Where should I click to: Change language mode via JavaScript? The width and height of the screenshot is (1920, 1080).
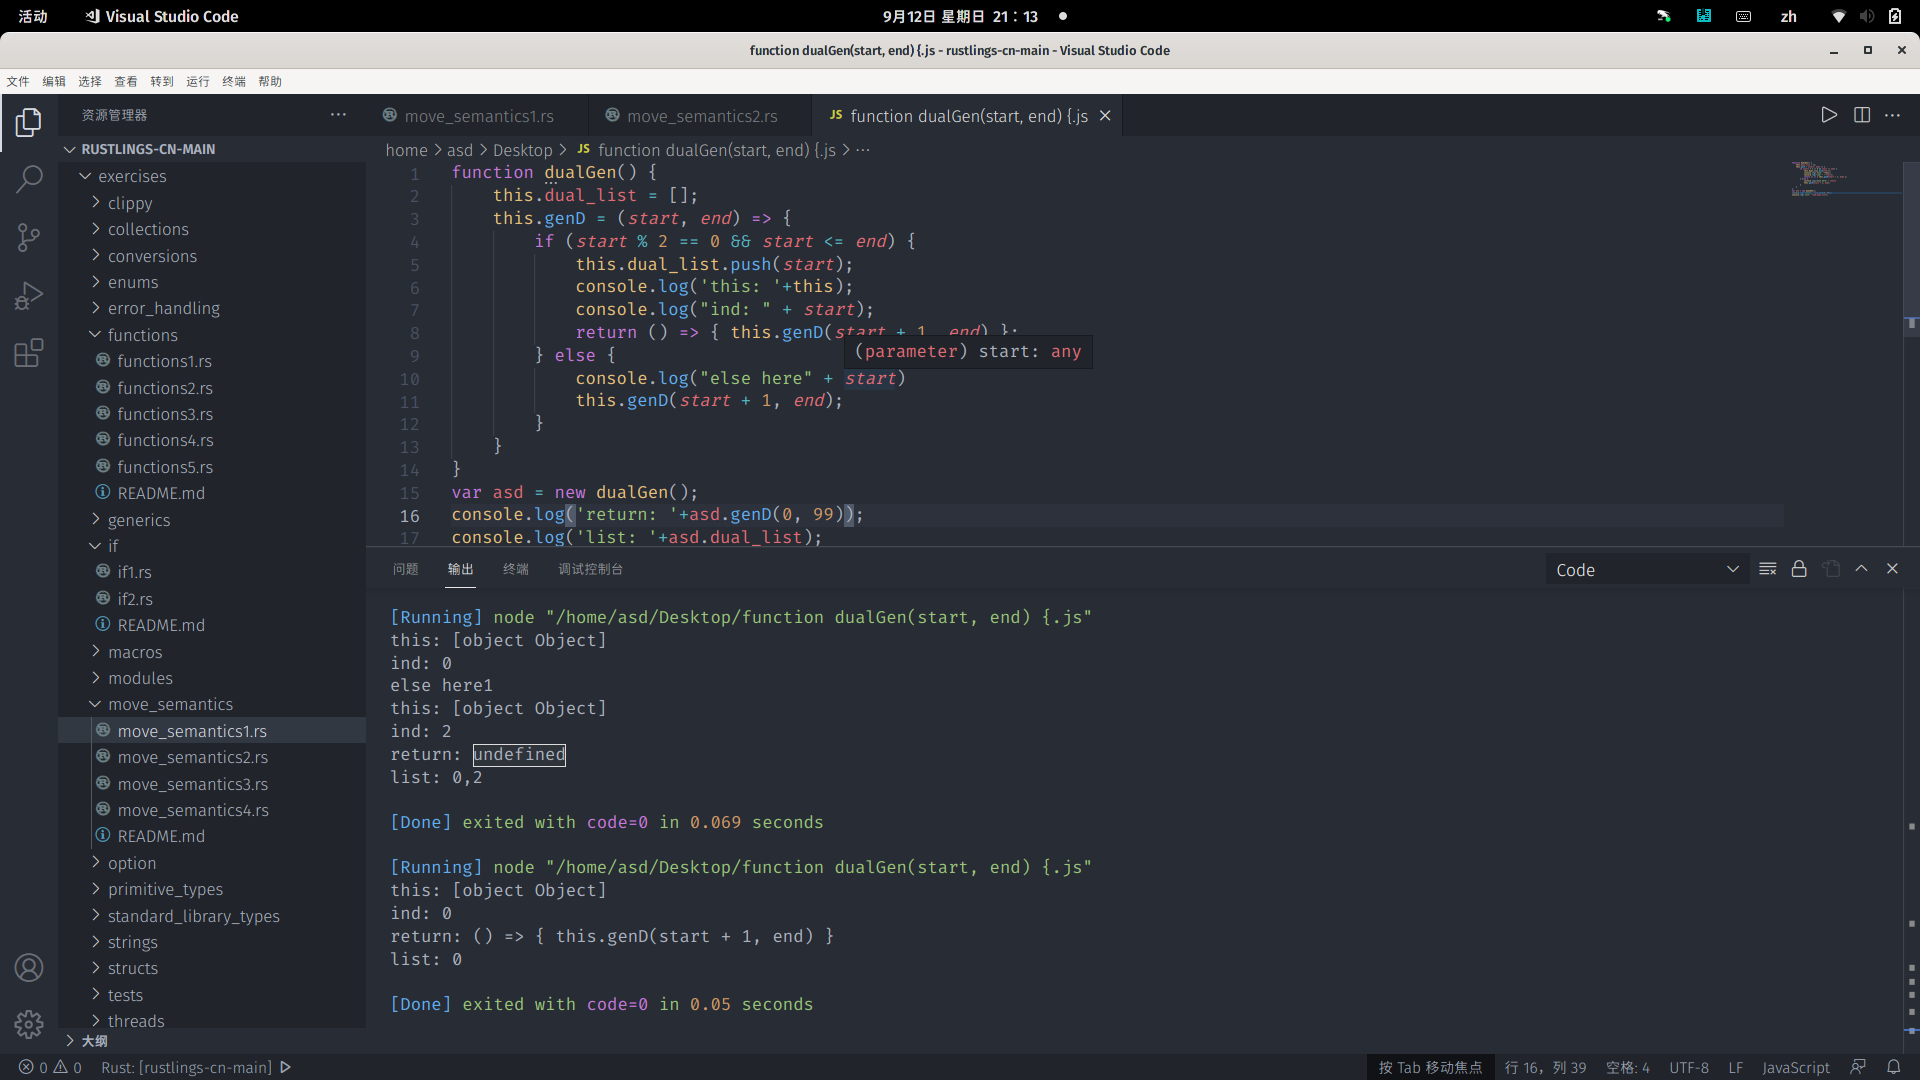[1796, 1067]
